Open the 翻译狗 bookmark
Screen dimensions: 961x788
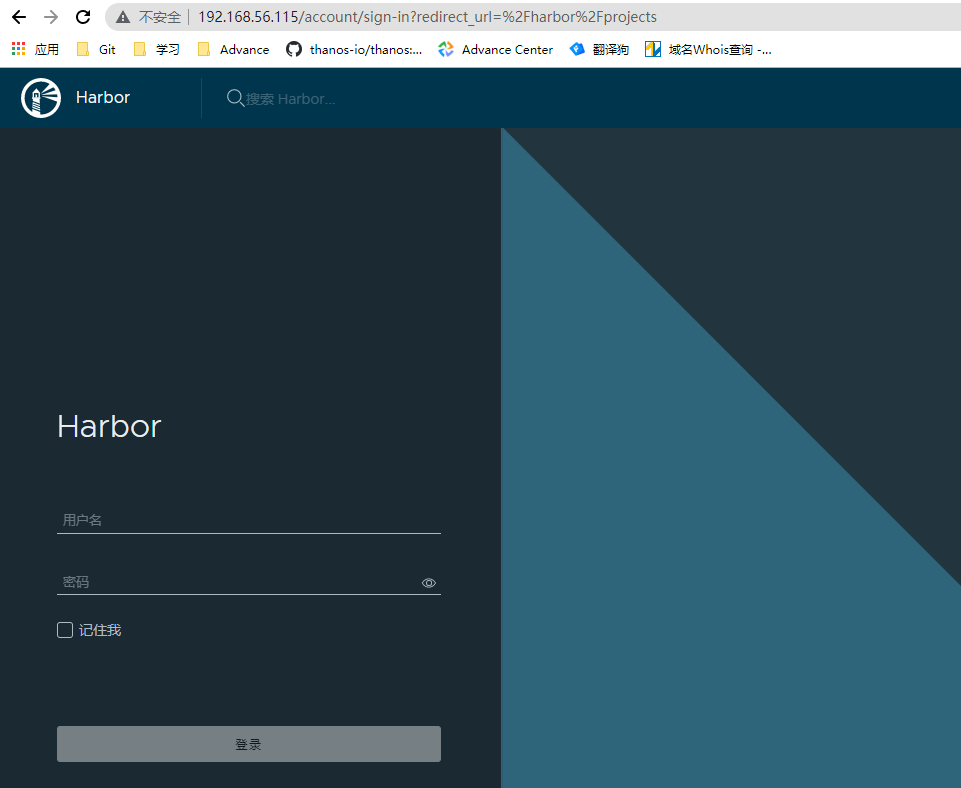click(x=599, y=50)
